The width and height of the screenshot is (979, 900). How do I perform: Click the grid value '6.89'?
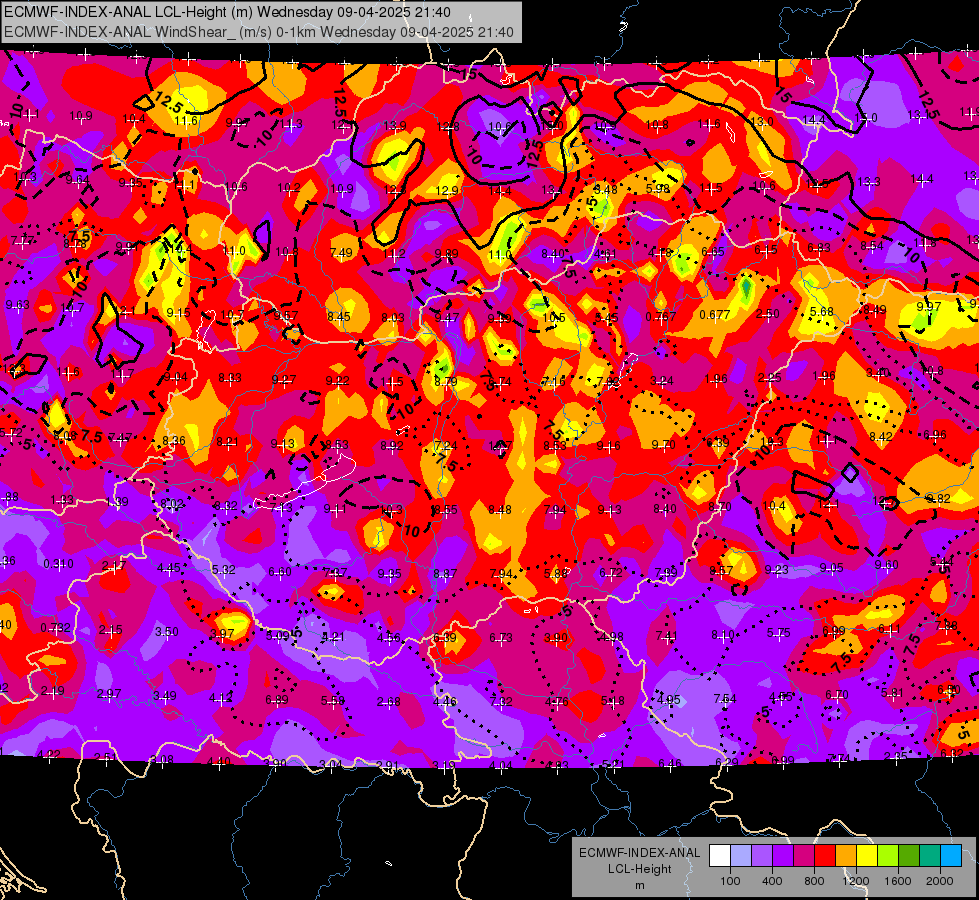pyautogui.click(x=277, y=700)
